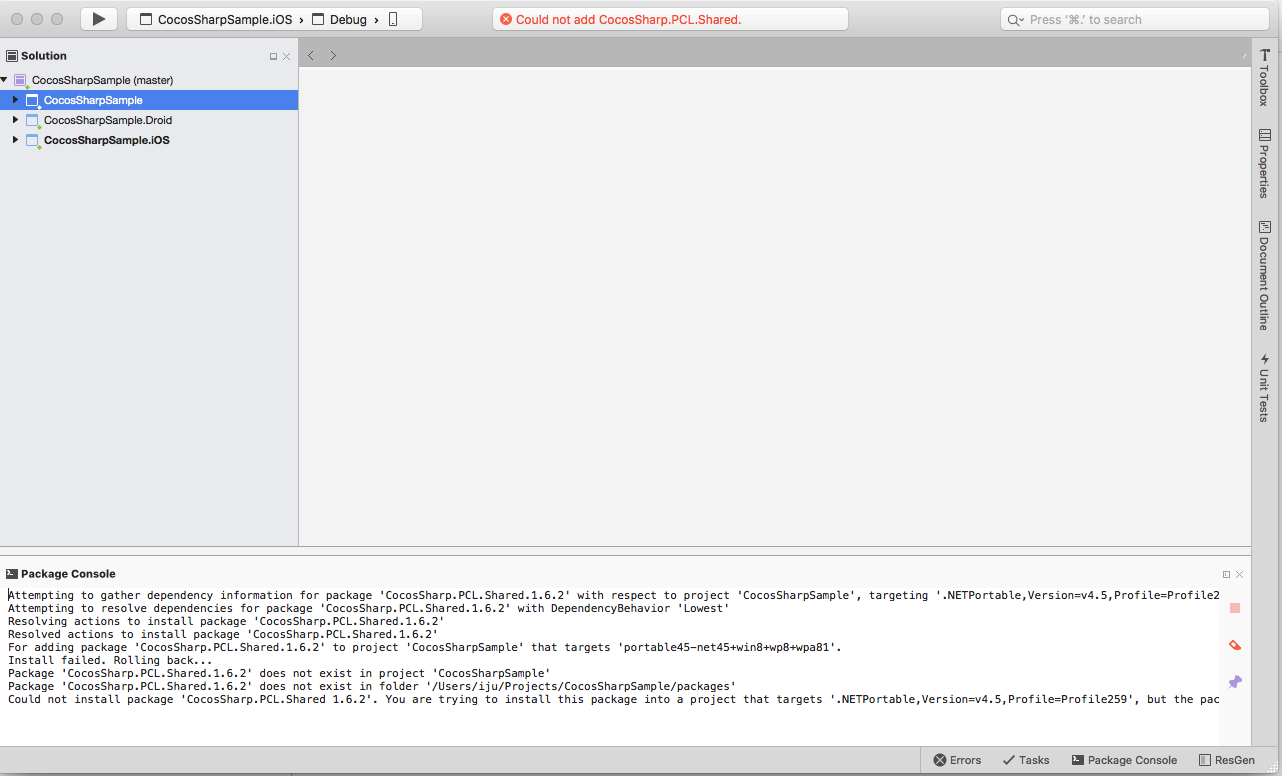Image resolution: width=1282 pixels, height=776 pixels.
Task: Click the 'Install failed. Rolling back...' console line
Action: tap(110, 660)
